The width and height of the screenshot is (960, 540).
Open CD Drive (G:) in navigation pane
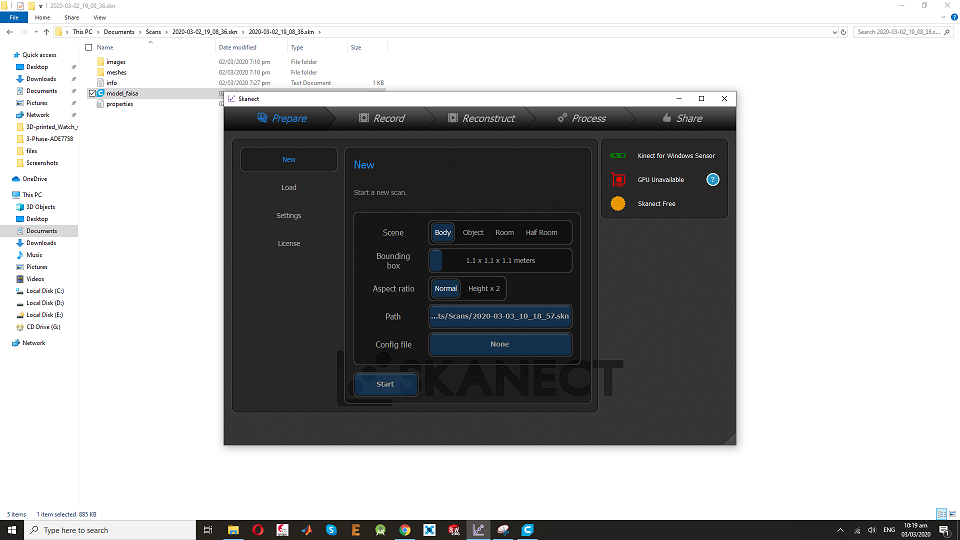[x=43, y=327]
